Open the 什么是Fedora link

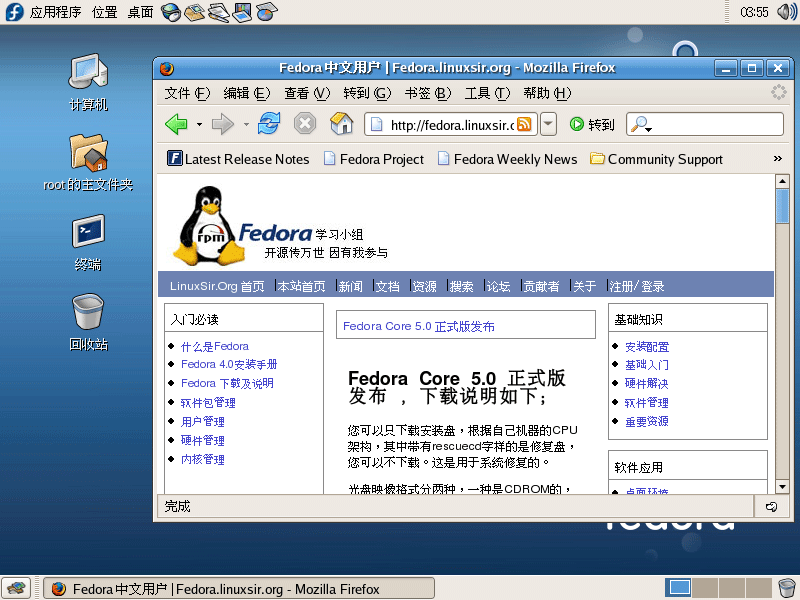215,346
